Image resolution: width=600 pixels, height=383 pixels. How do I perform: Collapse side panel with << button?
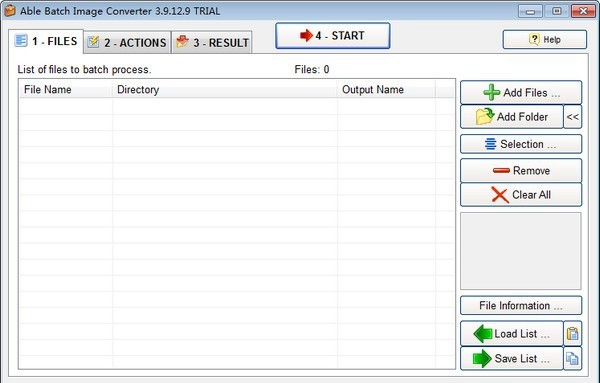(572, 117)
